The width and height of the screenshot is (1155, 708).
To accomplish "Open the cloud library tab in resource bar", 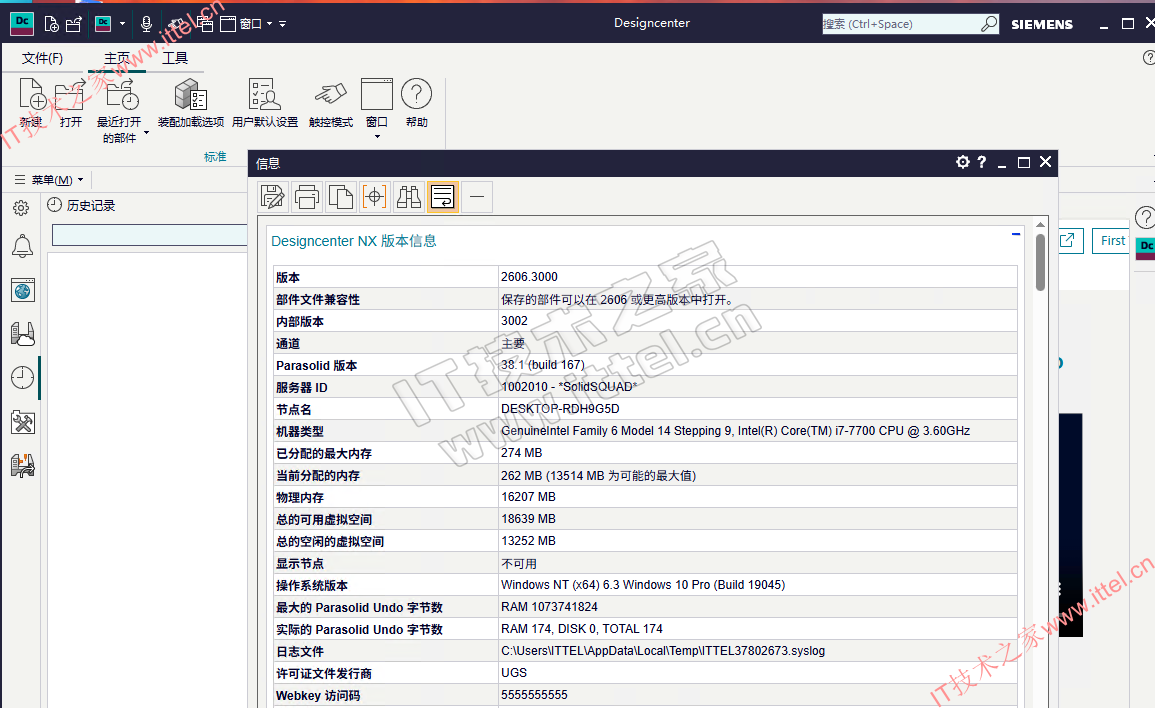I will [x=23, y=334].
